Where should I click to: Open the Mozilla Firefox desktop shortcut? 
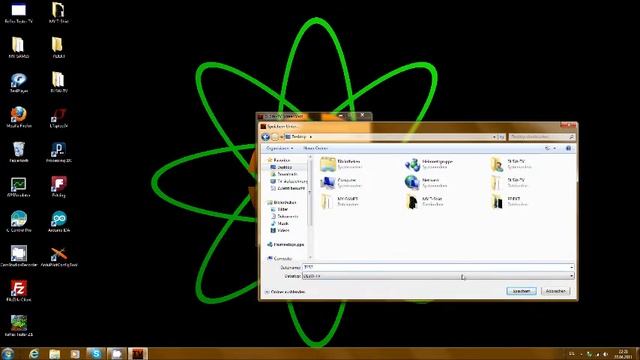click(x=19, y=117)
